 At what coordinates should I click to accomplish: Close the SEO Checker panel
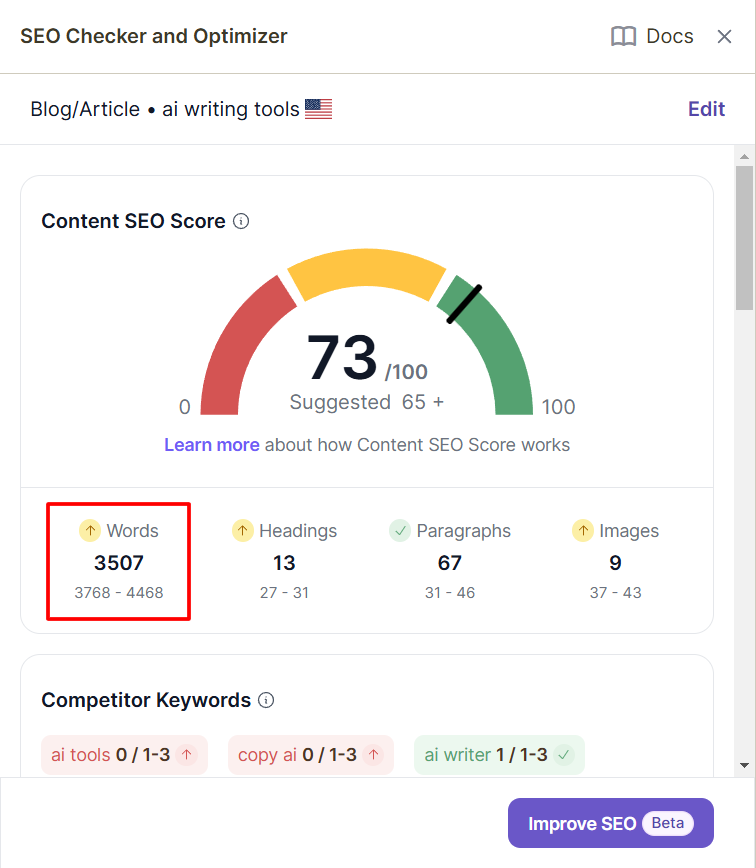725,37
